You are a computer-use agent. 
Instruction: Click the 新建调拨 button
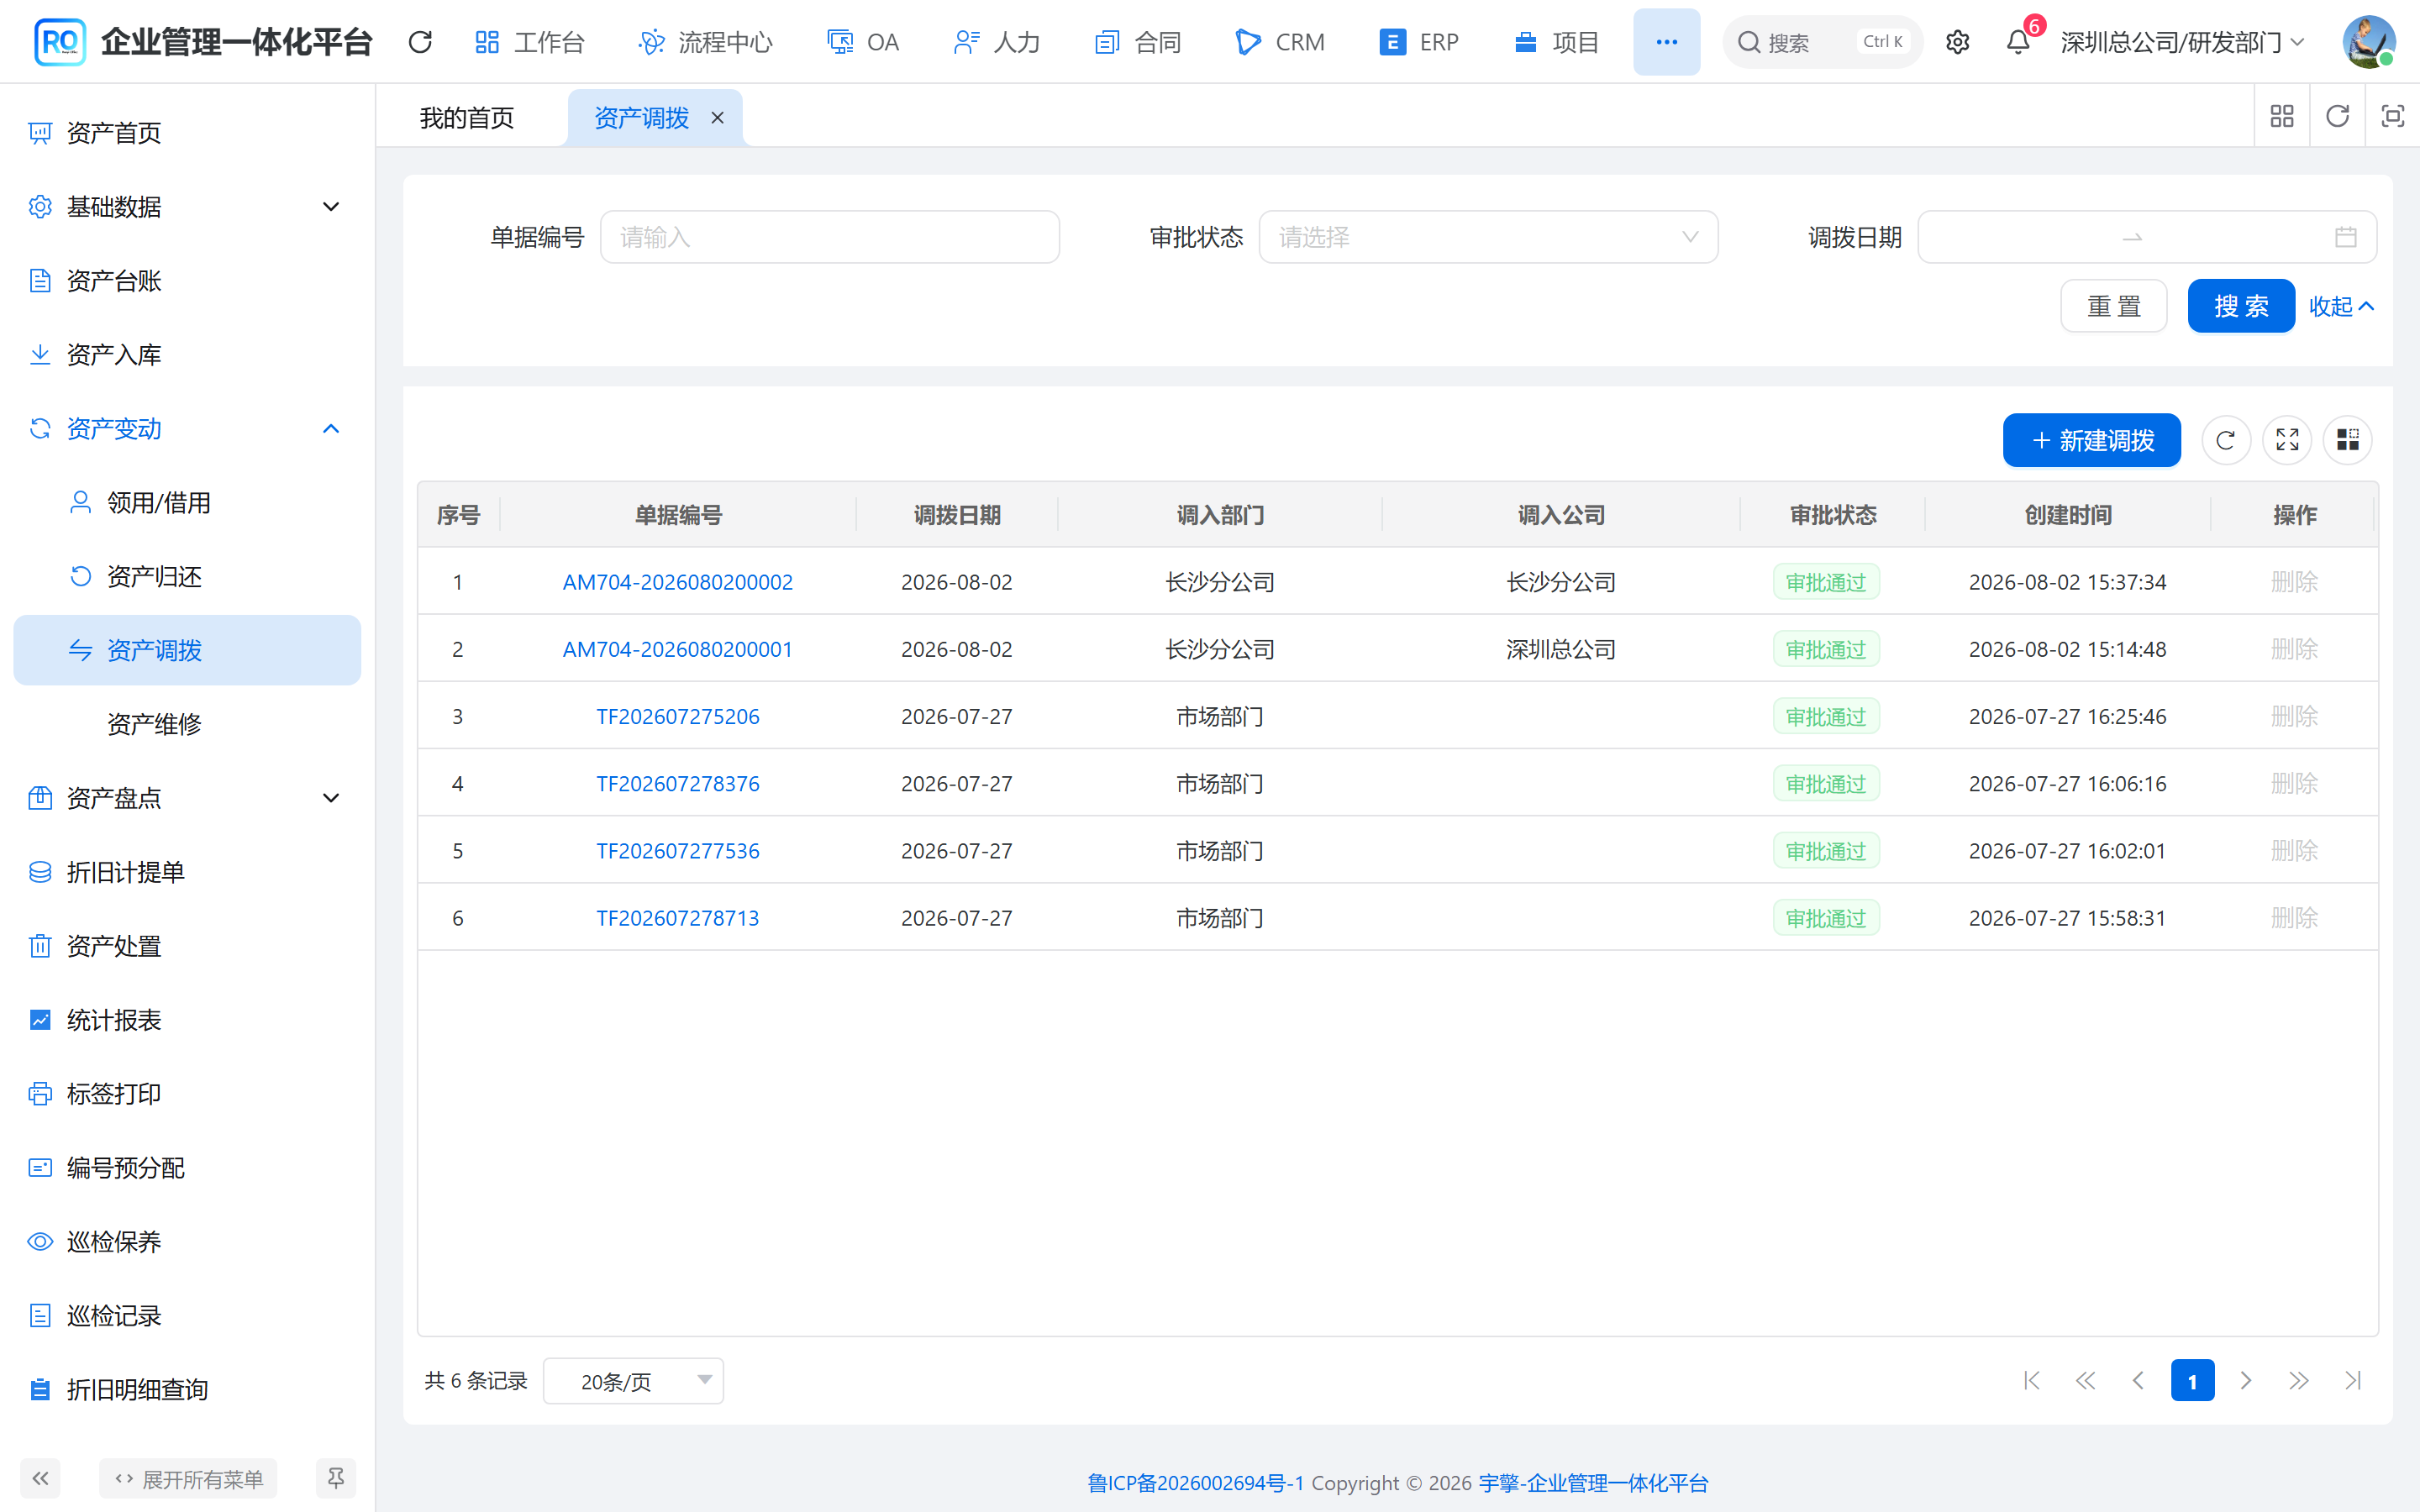(2091, 440)
